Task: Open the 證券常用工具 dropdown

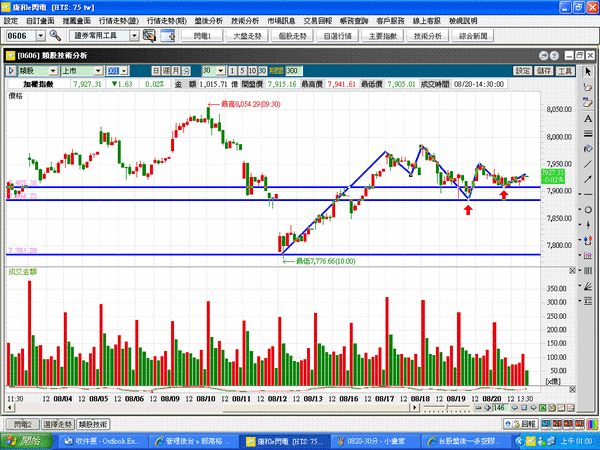Action: pos(134,36)
